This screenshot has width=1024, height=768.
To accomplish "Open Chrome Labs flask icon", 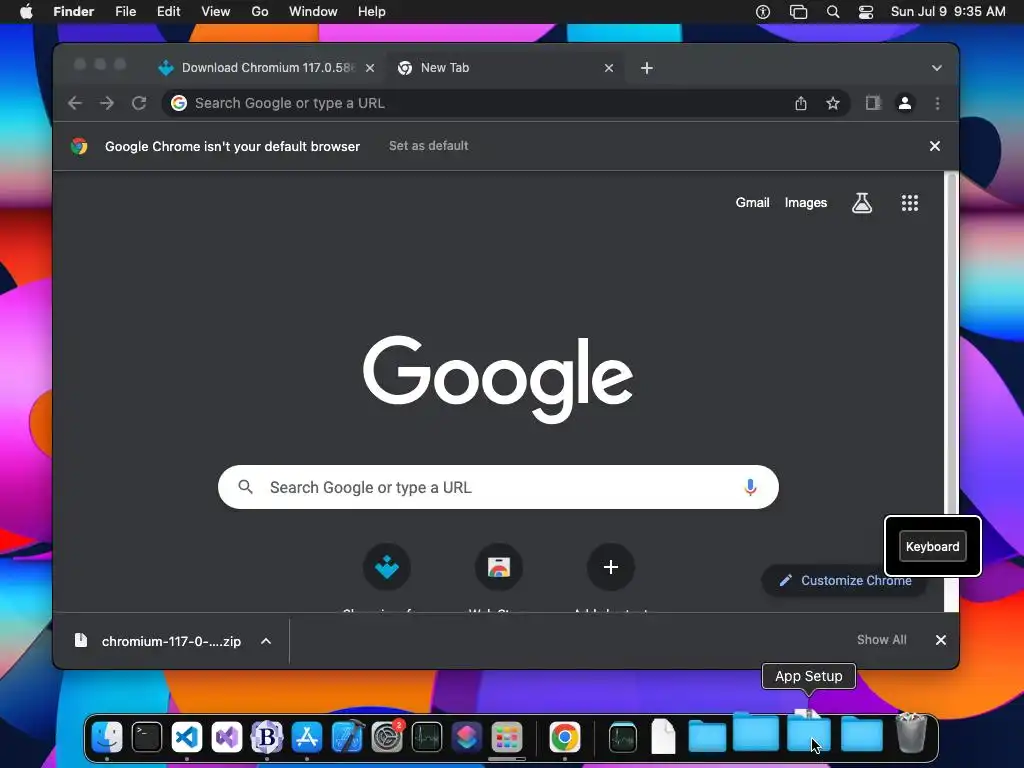I will point(862,203).
